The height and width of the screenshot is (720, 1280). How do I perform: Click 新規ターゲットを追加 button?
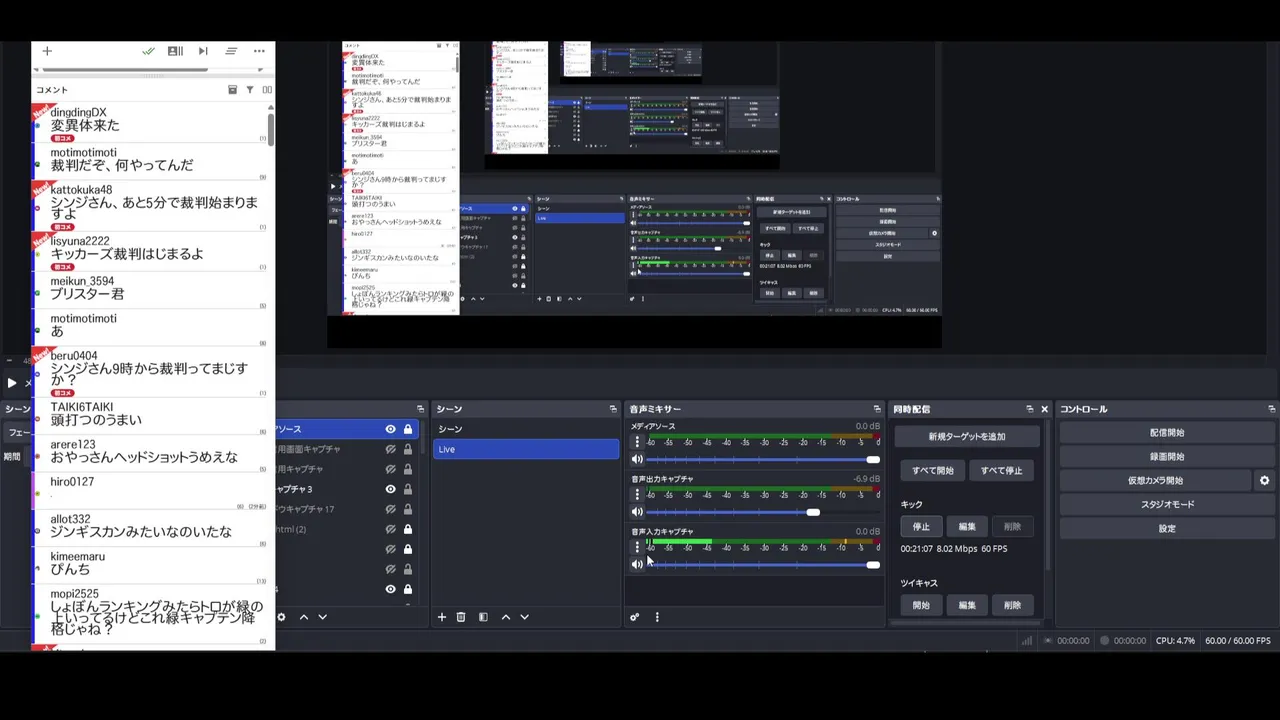point(967,436)
